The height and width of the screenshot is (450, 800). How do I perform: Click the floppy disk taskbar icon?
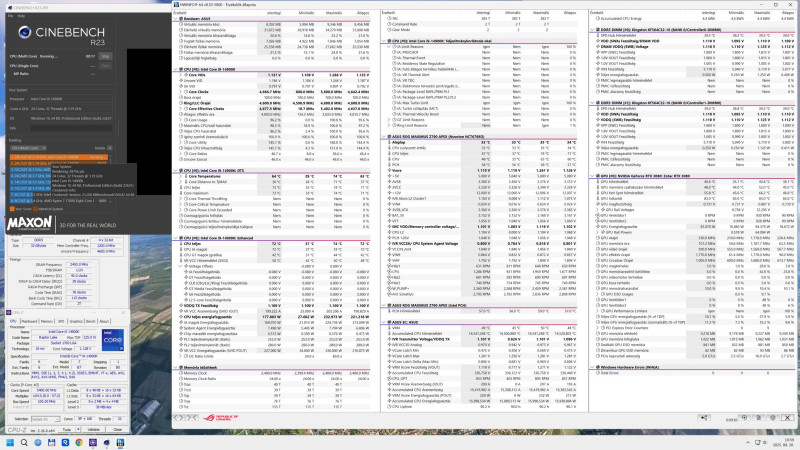coord(52,442)
